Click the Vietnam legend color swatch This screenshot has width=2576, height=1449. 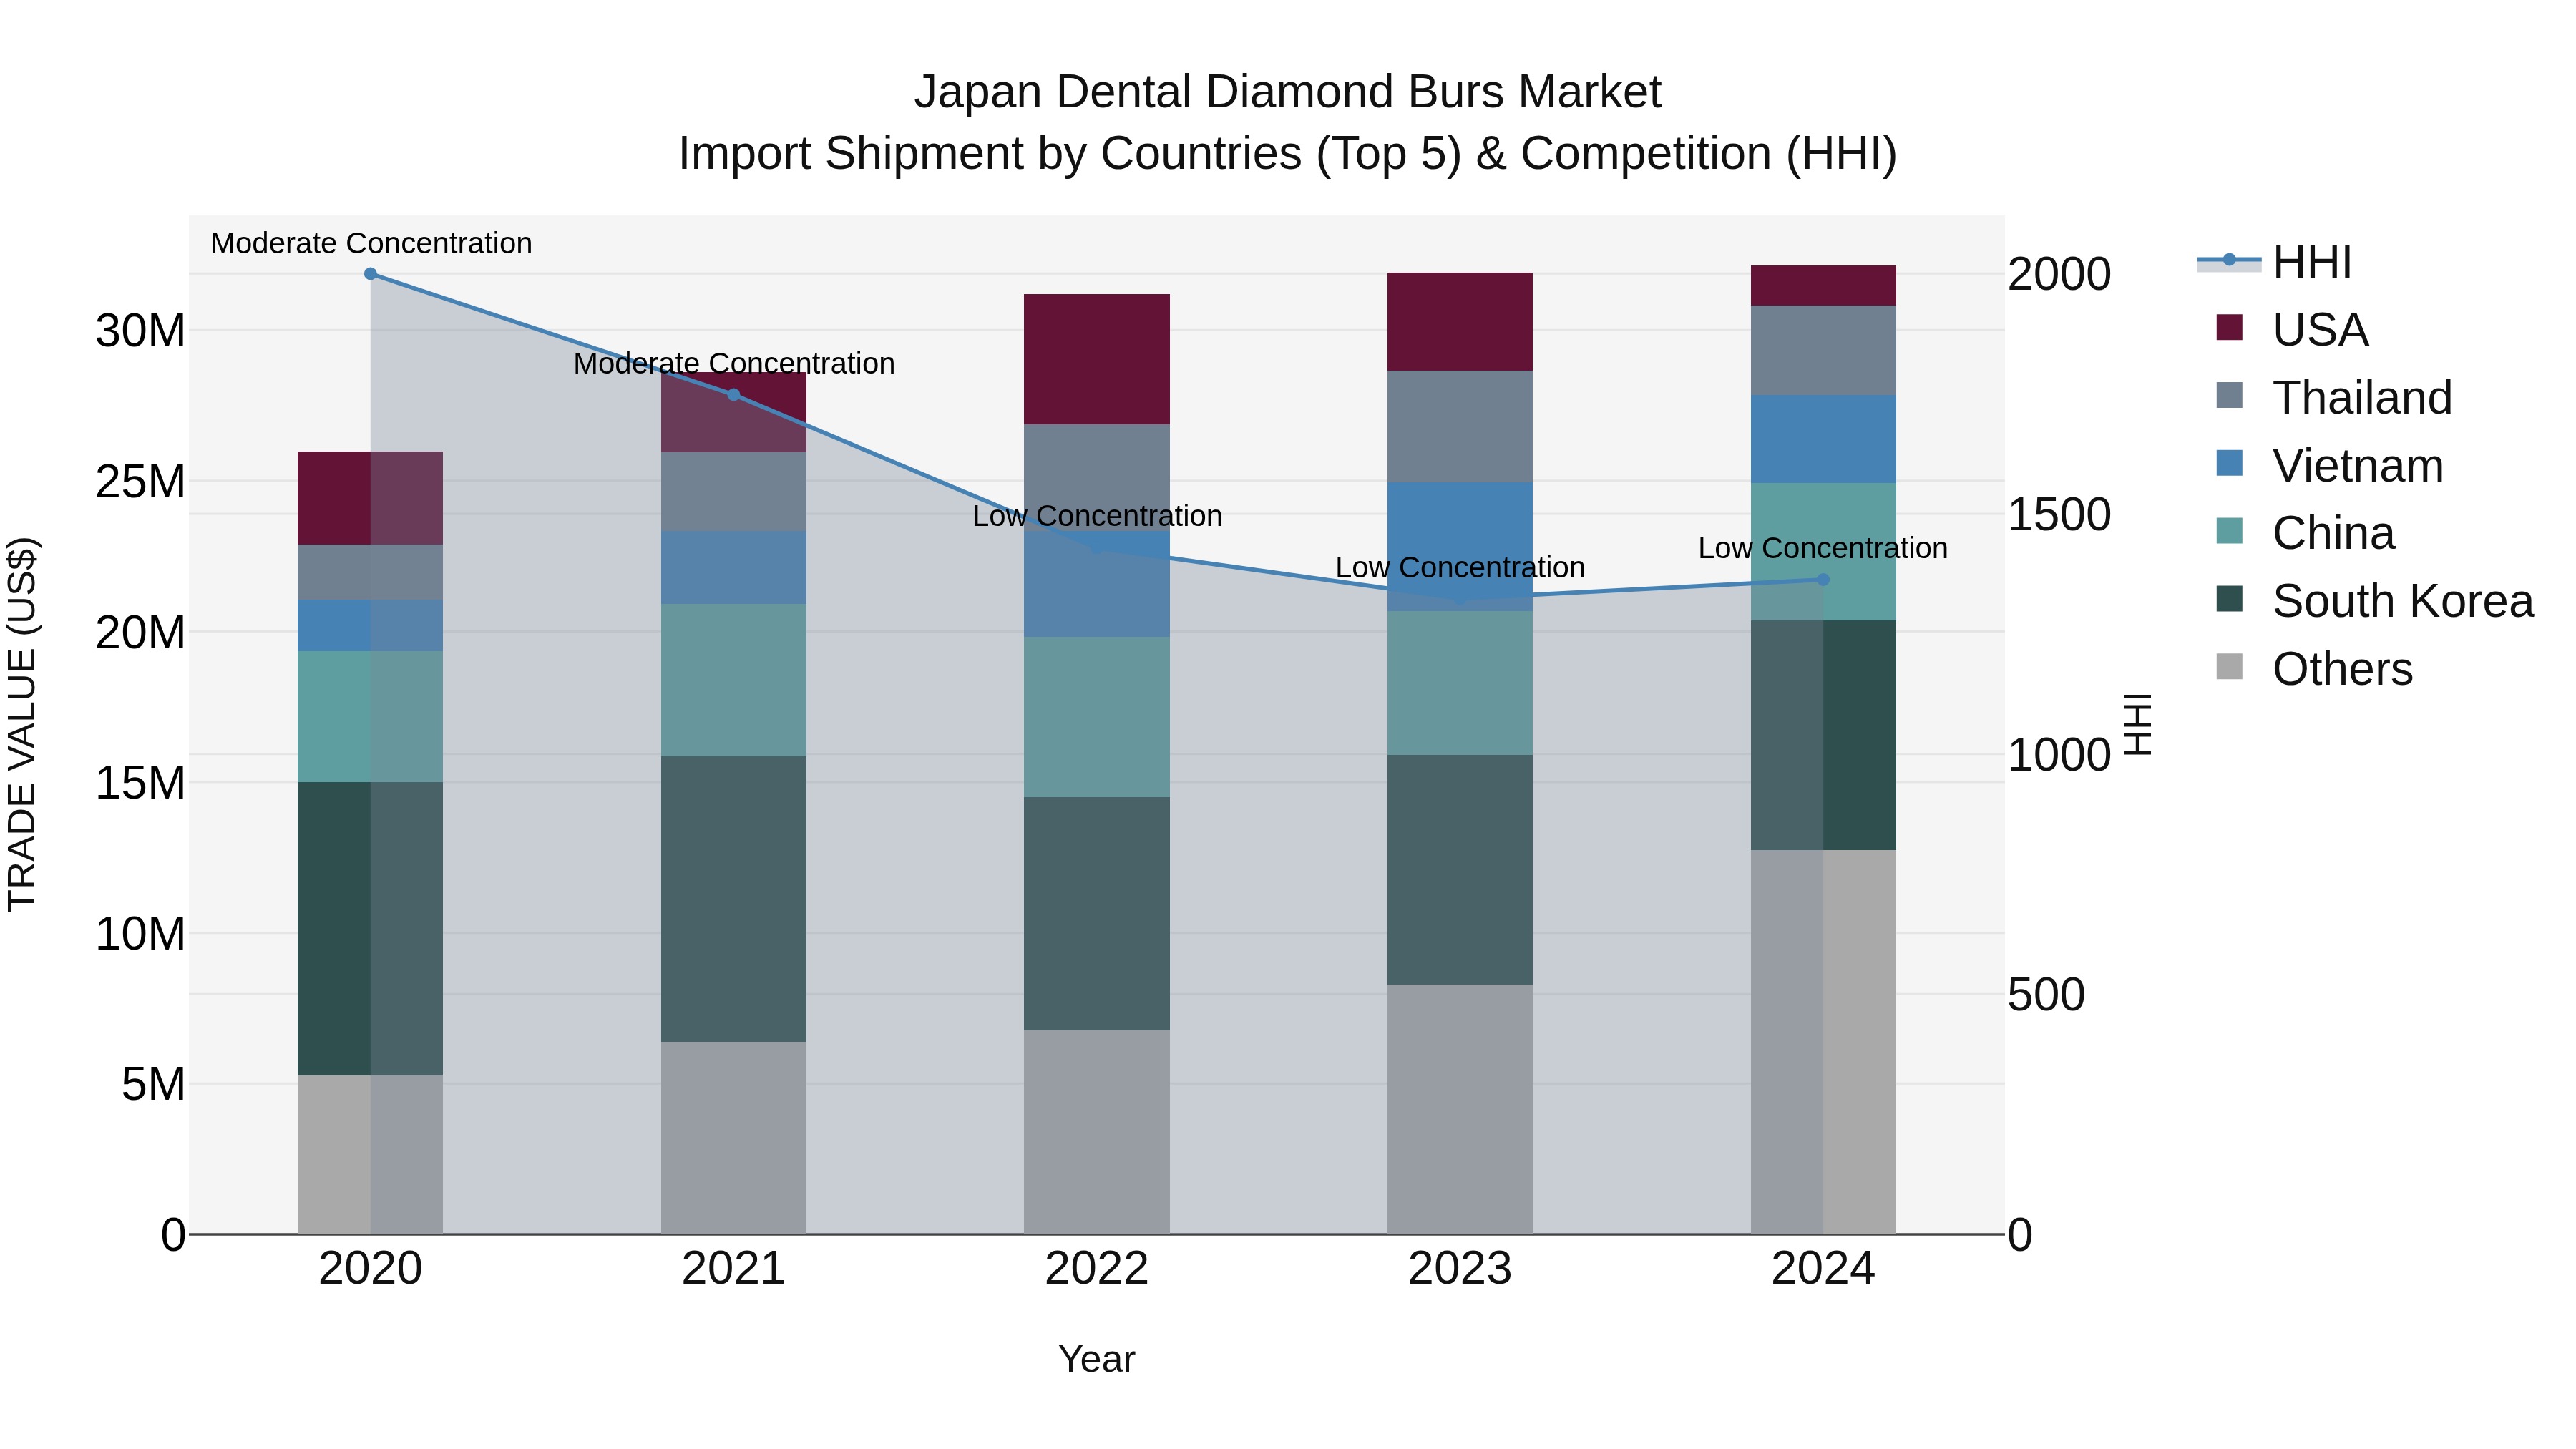click(2229, 463)
